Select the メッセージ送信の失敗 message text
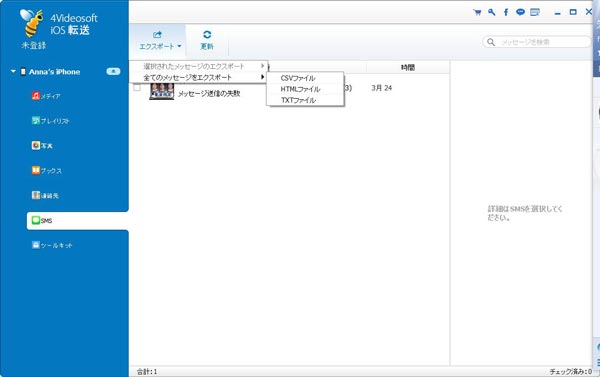The image size is (600, 377). tap(209, 93)
